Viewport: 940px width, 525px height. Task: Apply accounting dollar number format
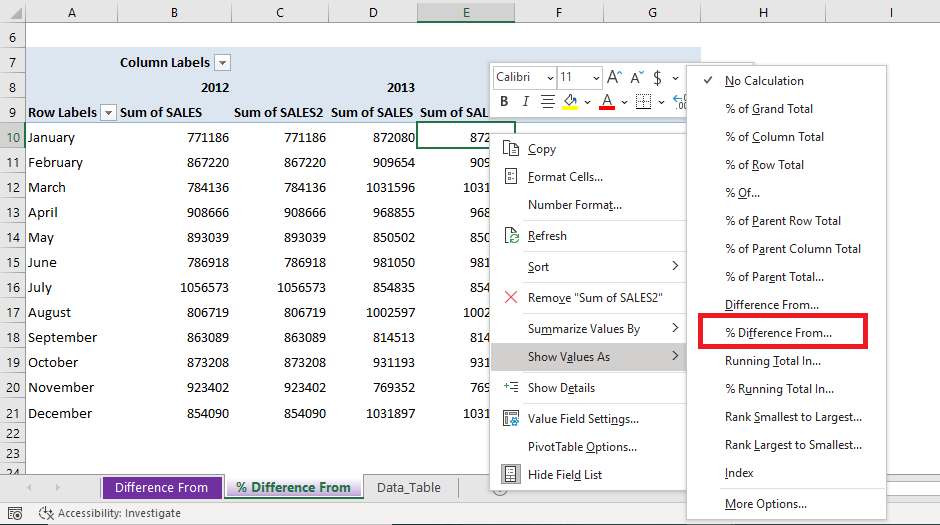(658, 77)
